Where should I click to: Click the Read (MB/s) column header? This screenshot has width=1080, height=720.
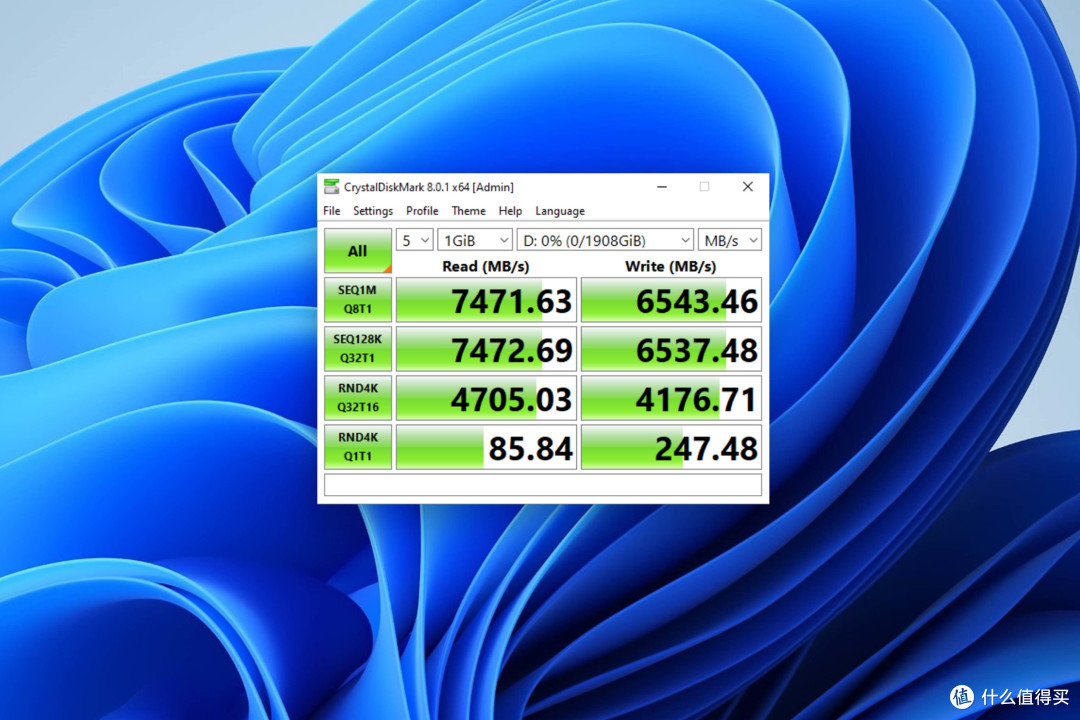pos(486,266)
